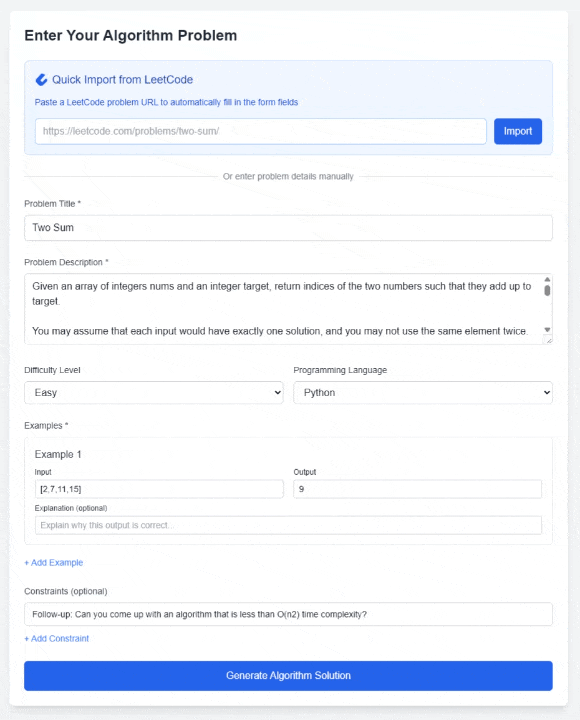Click the Example 1 Input field
580x720 pixels.
(159, 489)
